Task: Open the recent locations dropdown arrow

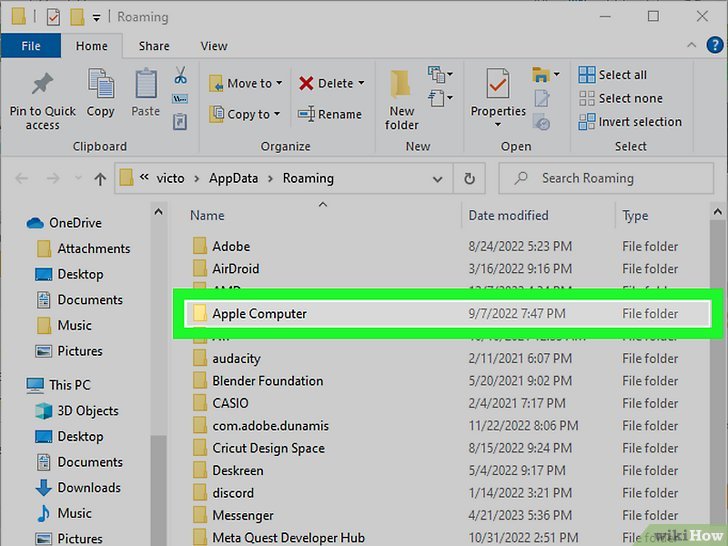Action: pos(78,178)
